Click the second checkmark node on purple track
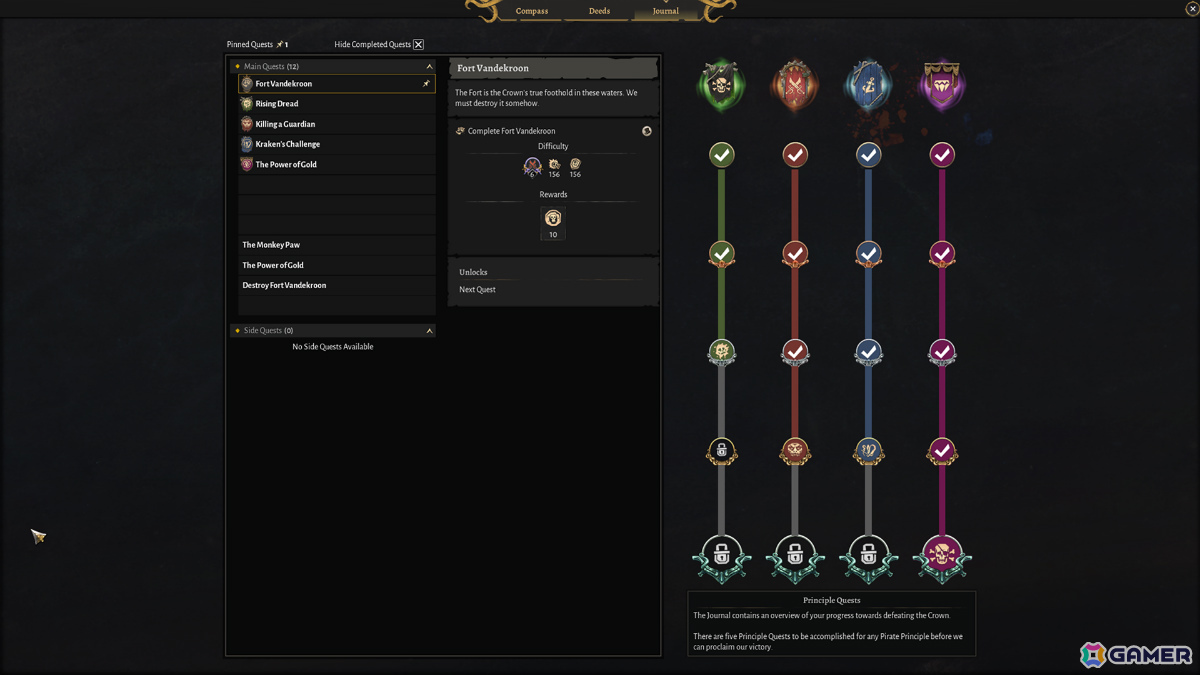This screenshot has width=1200, height=675. (942, 254)
